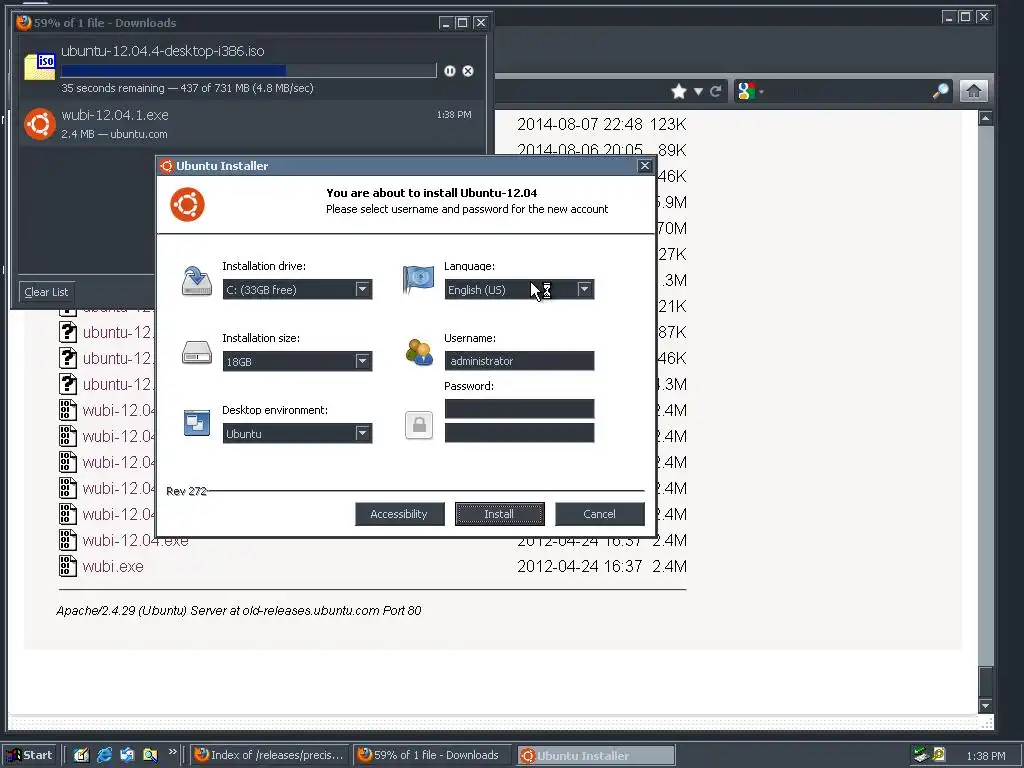Viewport: 1024px width, 768px height.
Task: Open the Installation drive dropdown
Action: tap(297, 289)
